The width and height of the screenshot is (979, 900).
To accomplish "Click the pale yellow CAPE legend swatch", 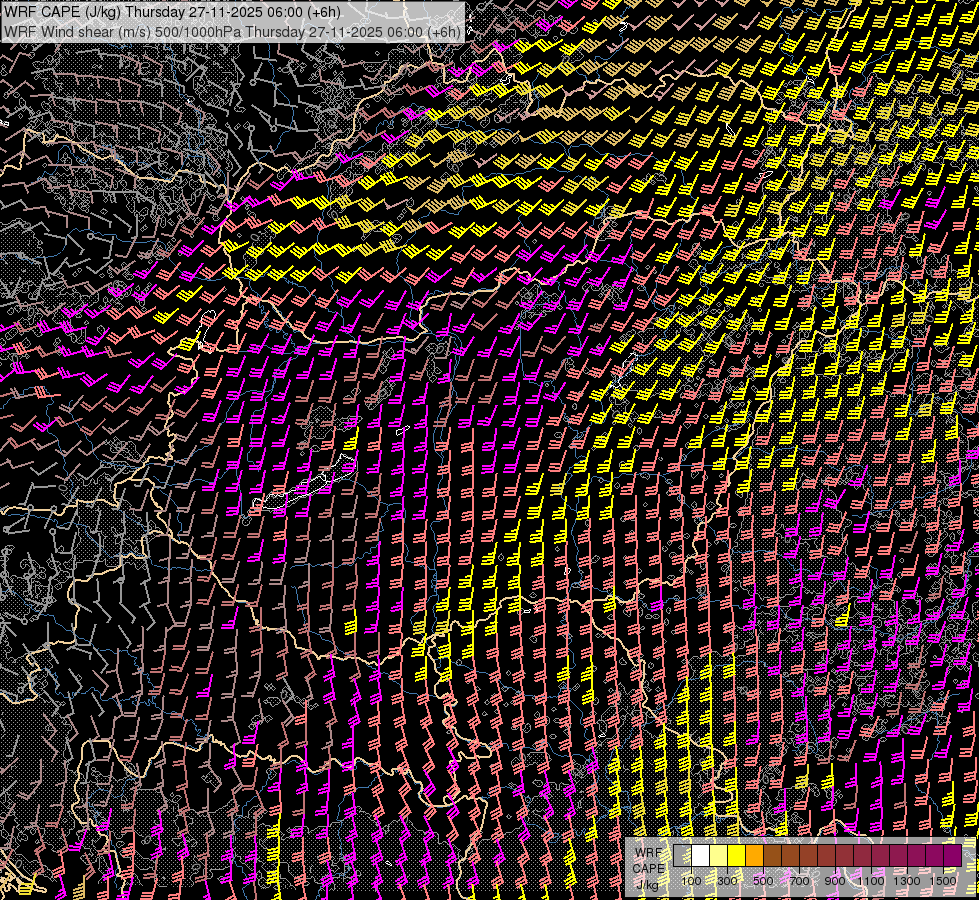I will click(719, 855).
